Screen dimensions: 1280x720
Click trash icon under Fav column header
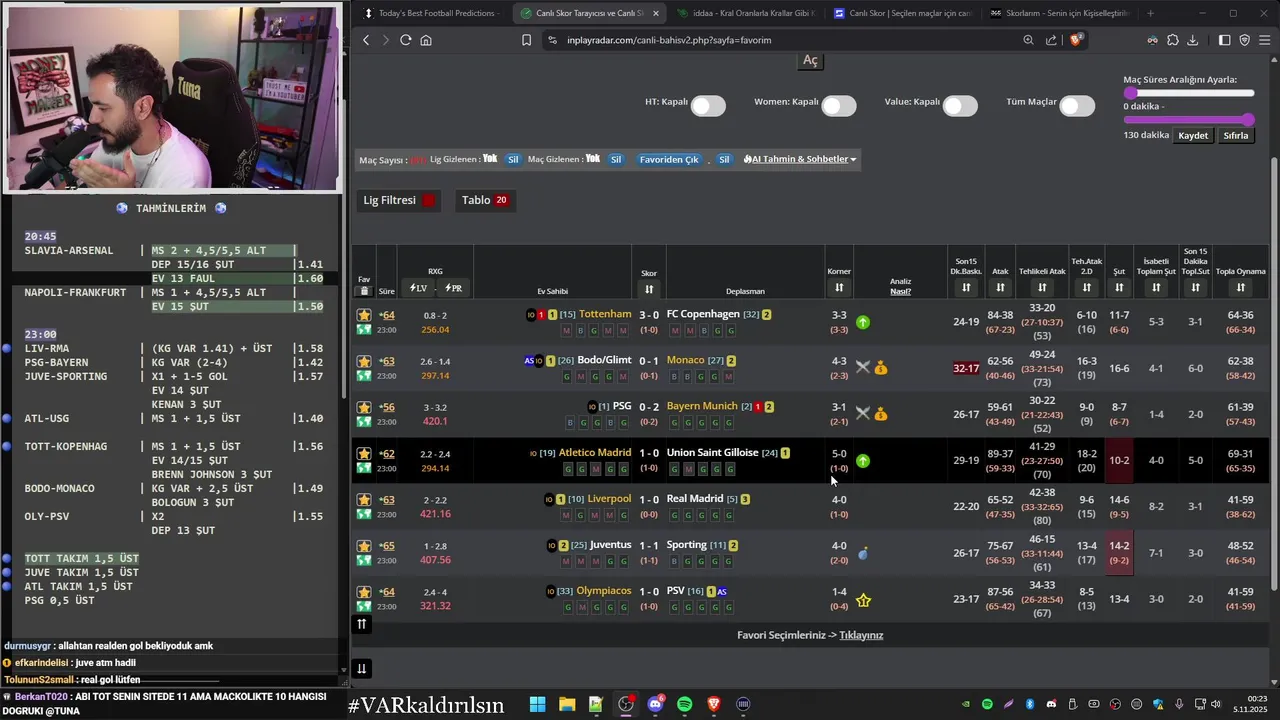pos(364,291)
